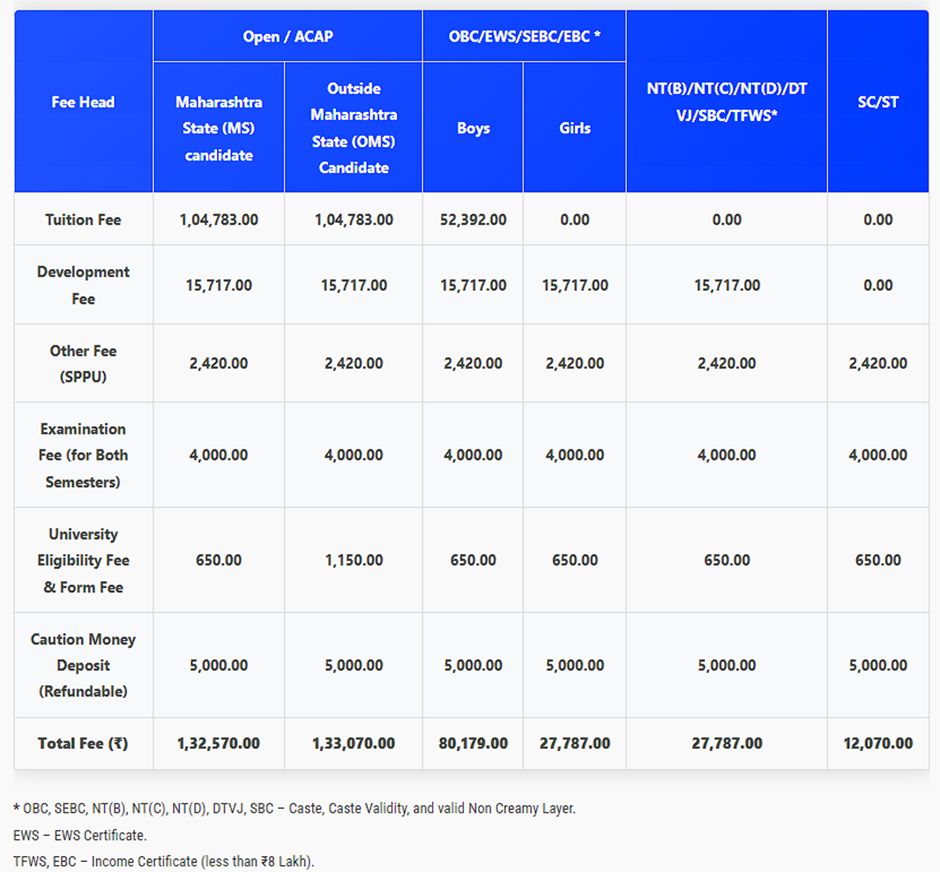Viewport: 940px width, 872px height.
Task: Click the 12,070.00 SC/ST total cell
Action: coord(877,743)
